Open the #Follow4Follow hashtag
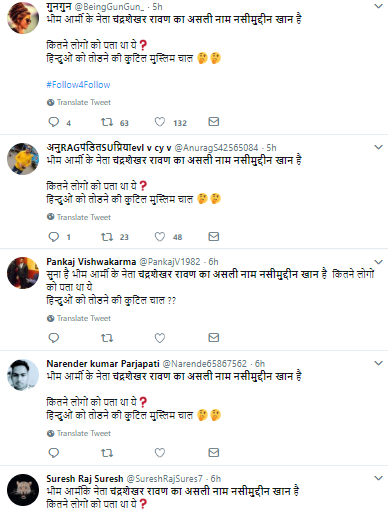The width and height of the screenshot is (388, 509). pyautogui.click(x=78, y=85)
